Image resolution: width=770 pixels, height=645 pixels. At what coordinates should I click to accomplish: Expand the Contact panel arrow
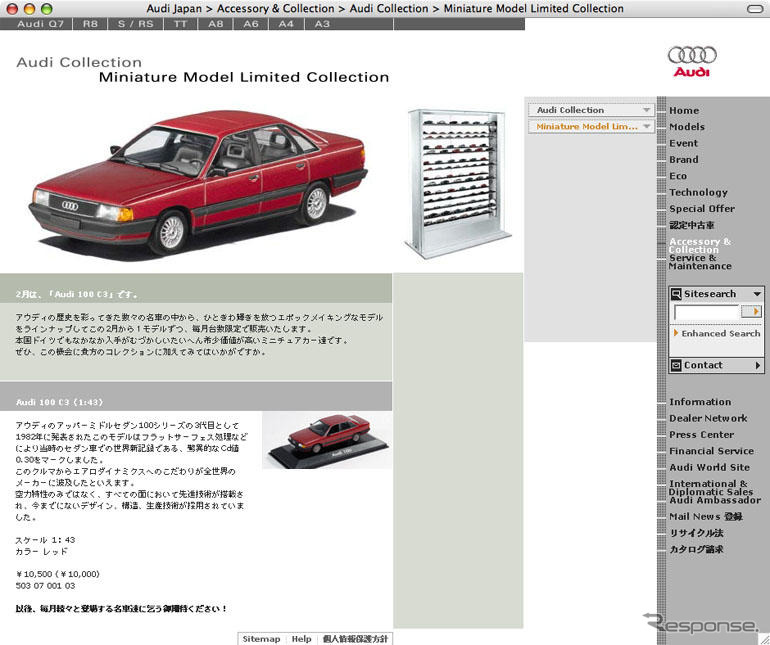758,365
